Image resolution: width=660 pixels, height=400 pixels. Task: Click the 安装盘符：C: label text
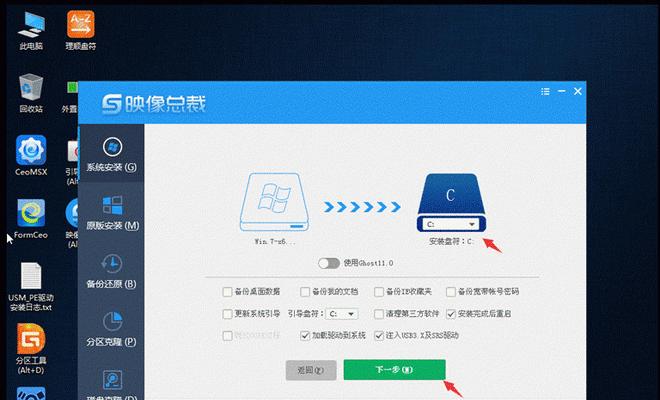pyautogui.click(x=451, y=242)
